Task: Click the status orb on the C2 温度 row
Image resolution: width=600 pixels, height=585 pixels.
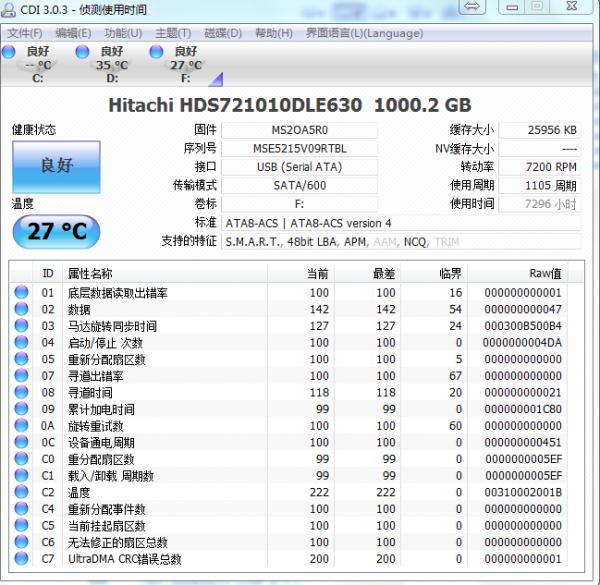Action: click(x=21, y=492)
